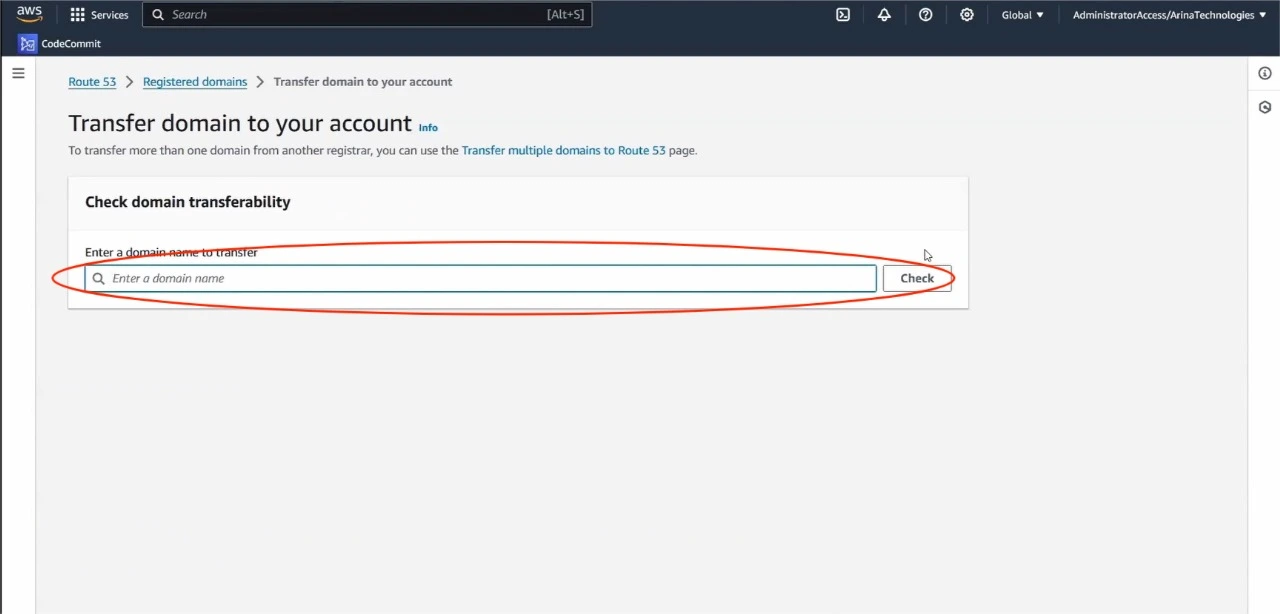This screenshot has height=614, width=1280.
Task: Click the Info link beside page title
Action: click(x=428, y=128)
